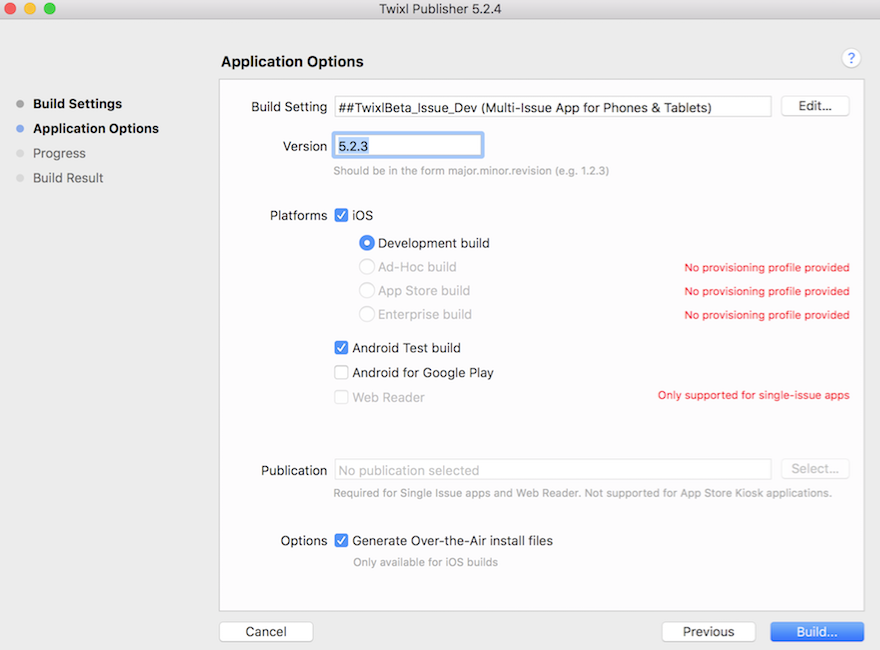The height and width of the screenshot is (650, 880).
Task: Start the build with Build... button
Action: 817,631
